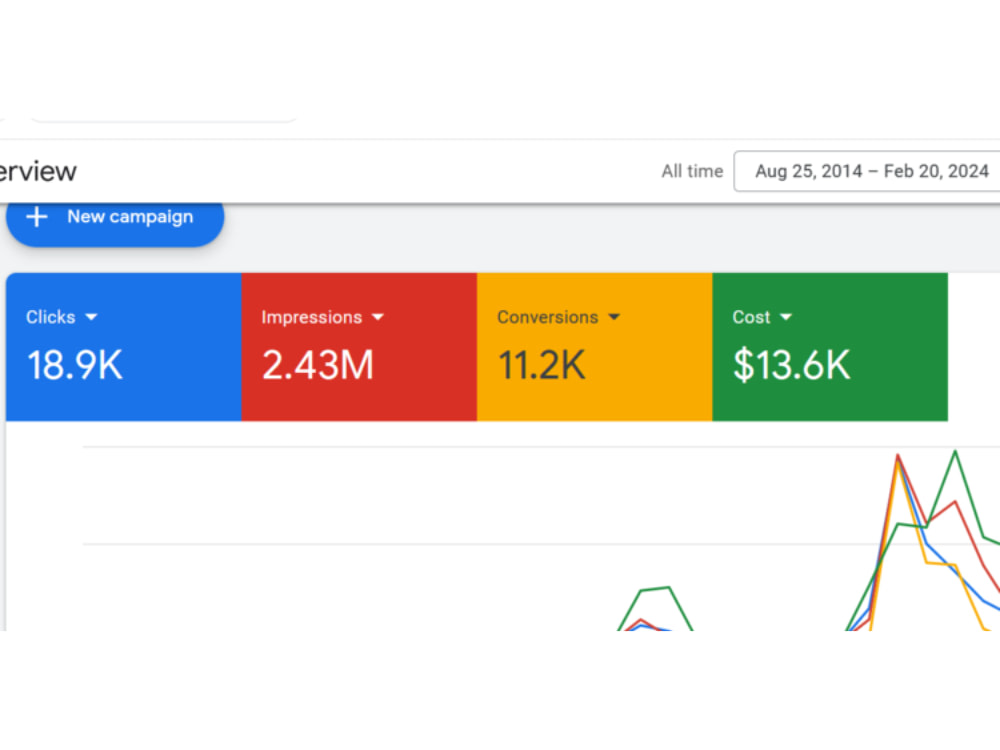Open the Conversions metric dropdown arrow

coord(614,317)
